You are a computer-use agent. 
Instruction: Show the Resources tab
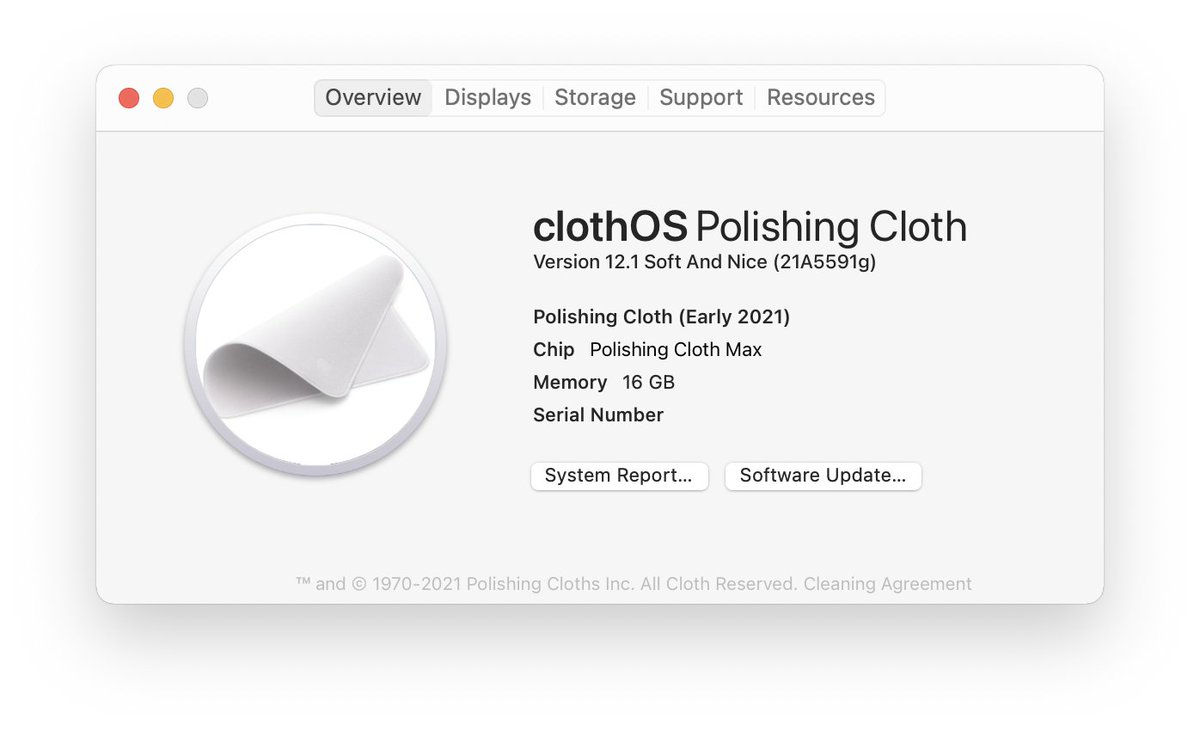coord(821,98)
